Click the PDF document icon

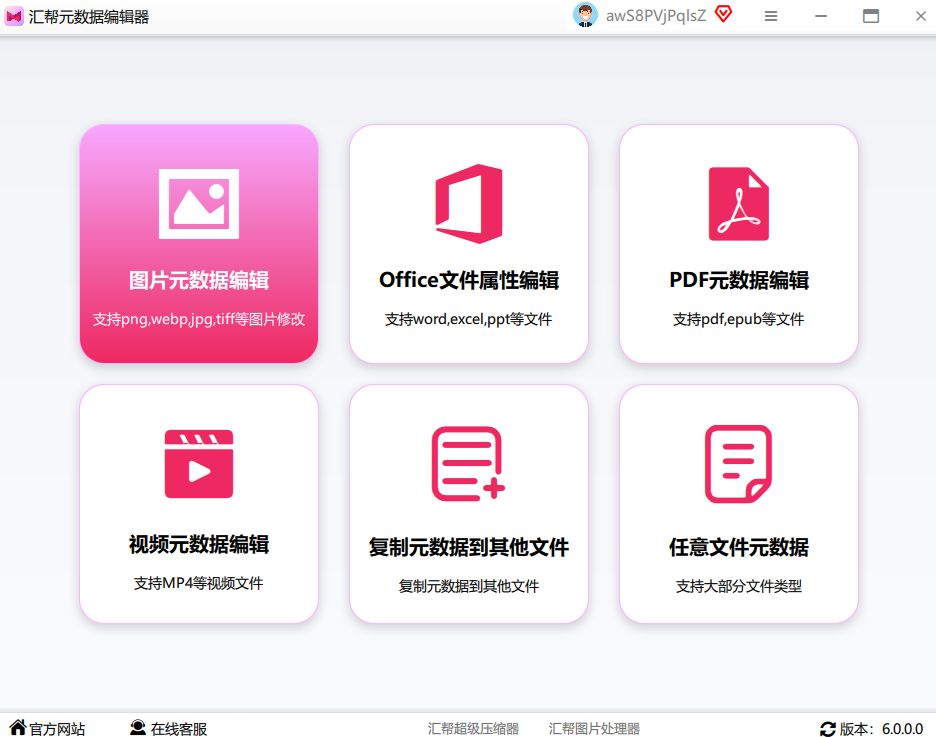[x=738, y=204]
